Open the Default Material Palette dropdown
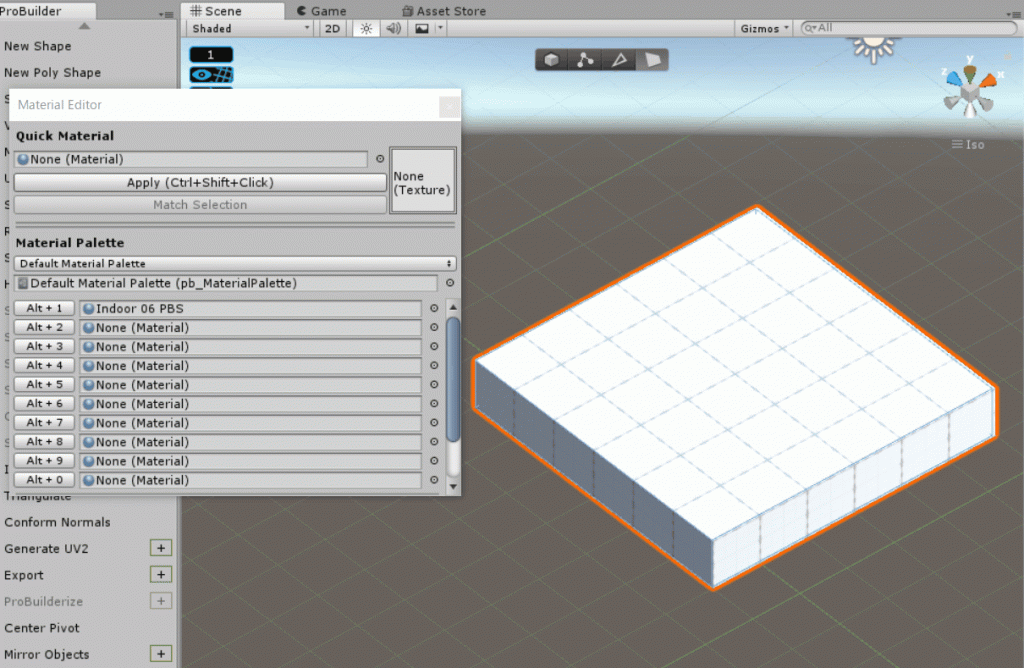Viewport: 1024px width, 668px height. 235,263
